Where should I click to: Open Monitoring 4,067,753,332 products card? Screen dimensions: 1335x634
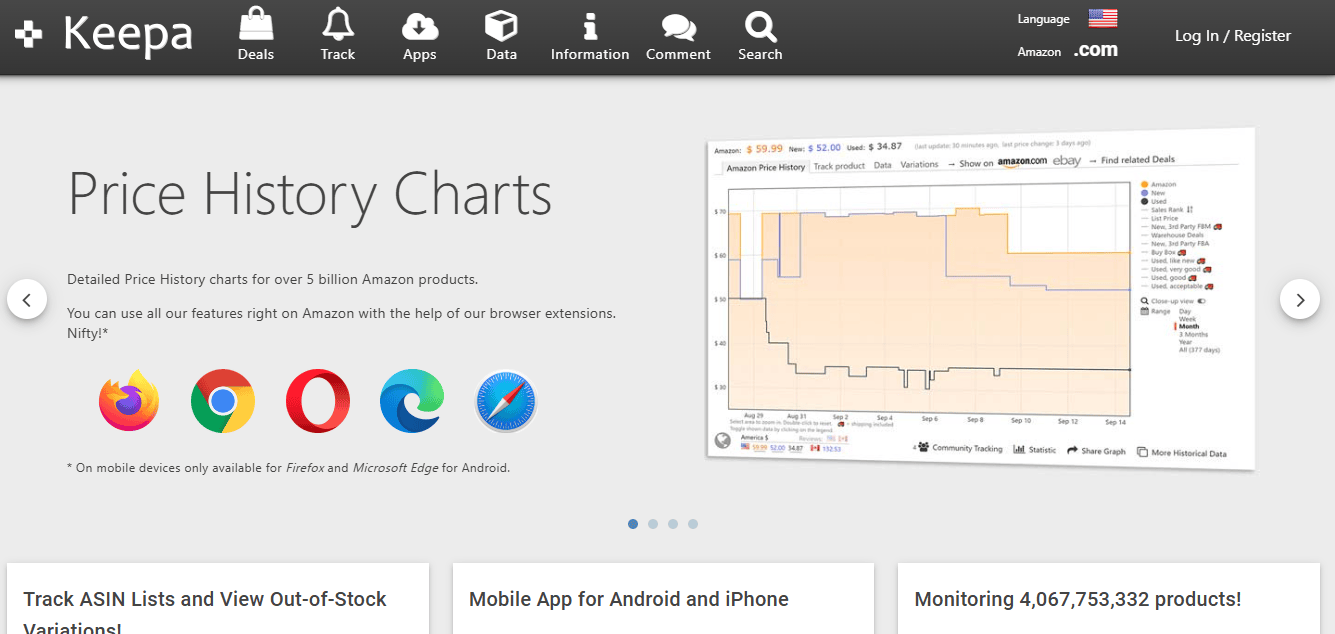point(1078,599)
